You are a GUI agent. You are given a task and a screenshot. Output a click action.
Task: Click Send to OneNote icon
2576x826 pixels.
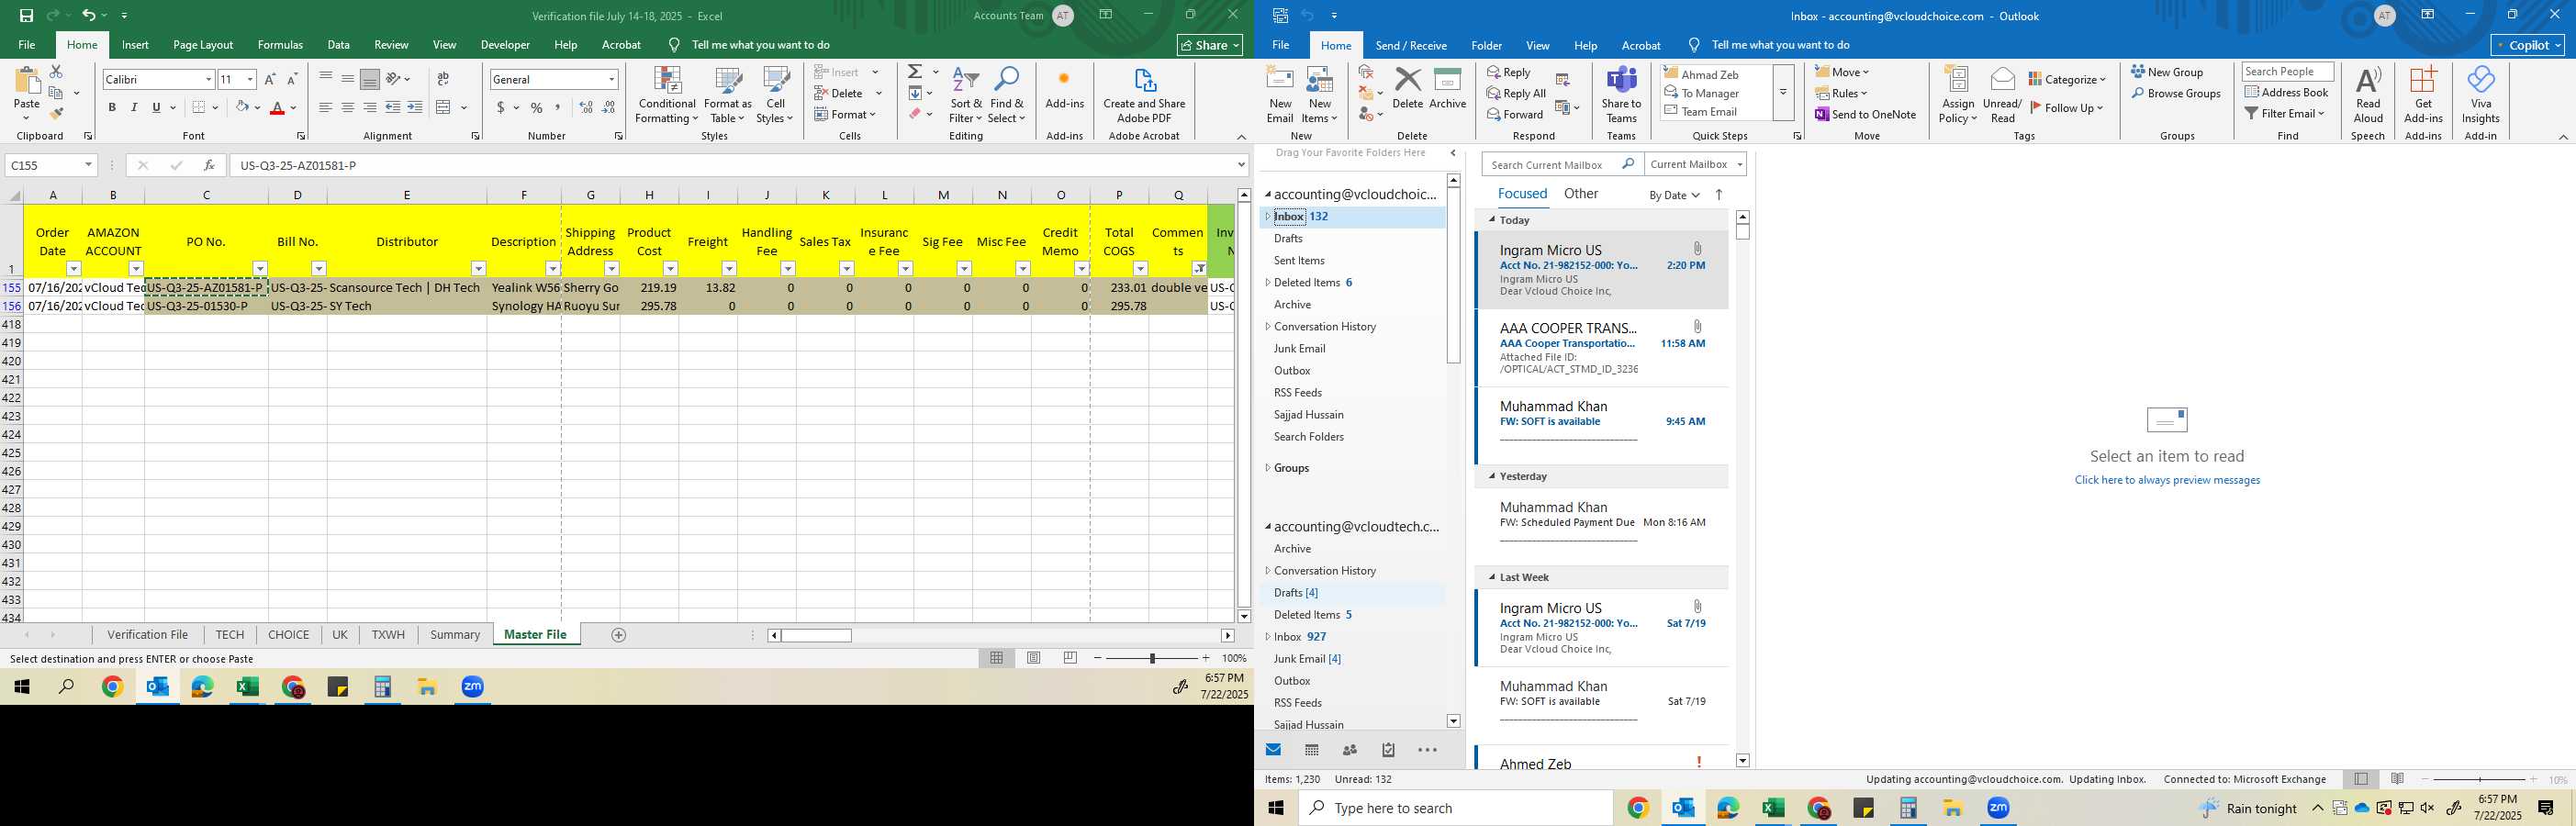tap(1866, 114)
